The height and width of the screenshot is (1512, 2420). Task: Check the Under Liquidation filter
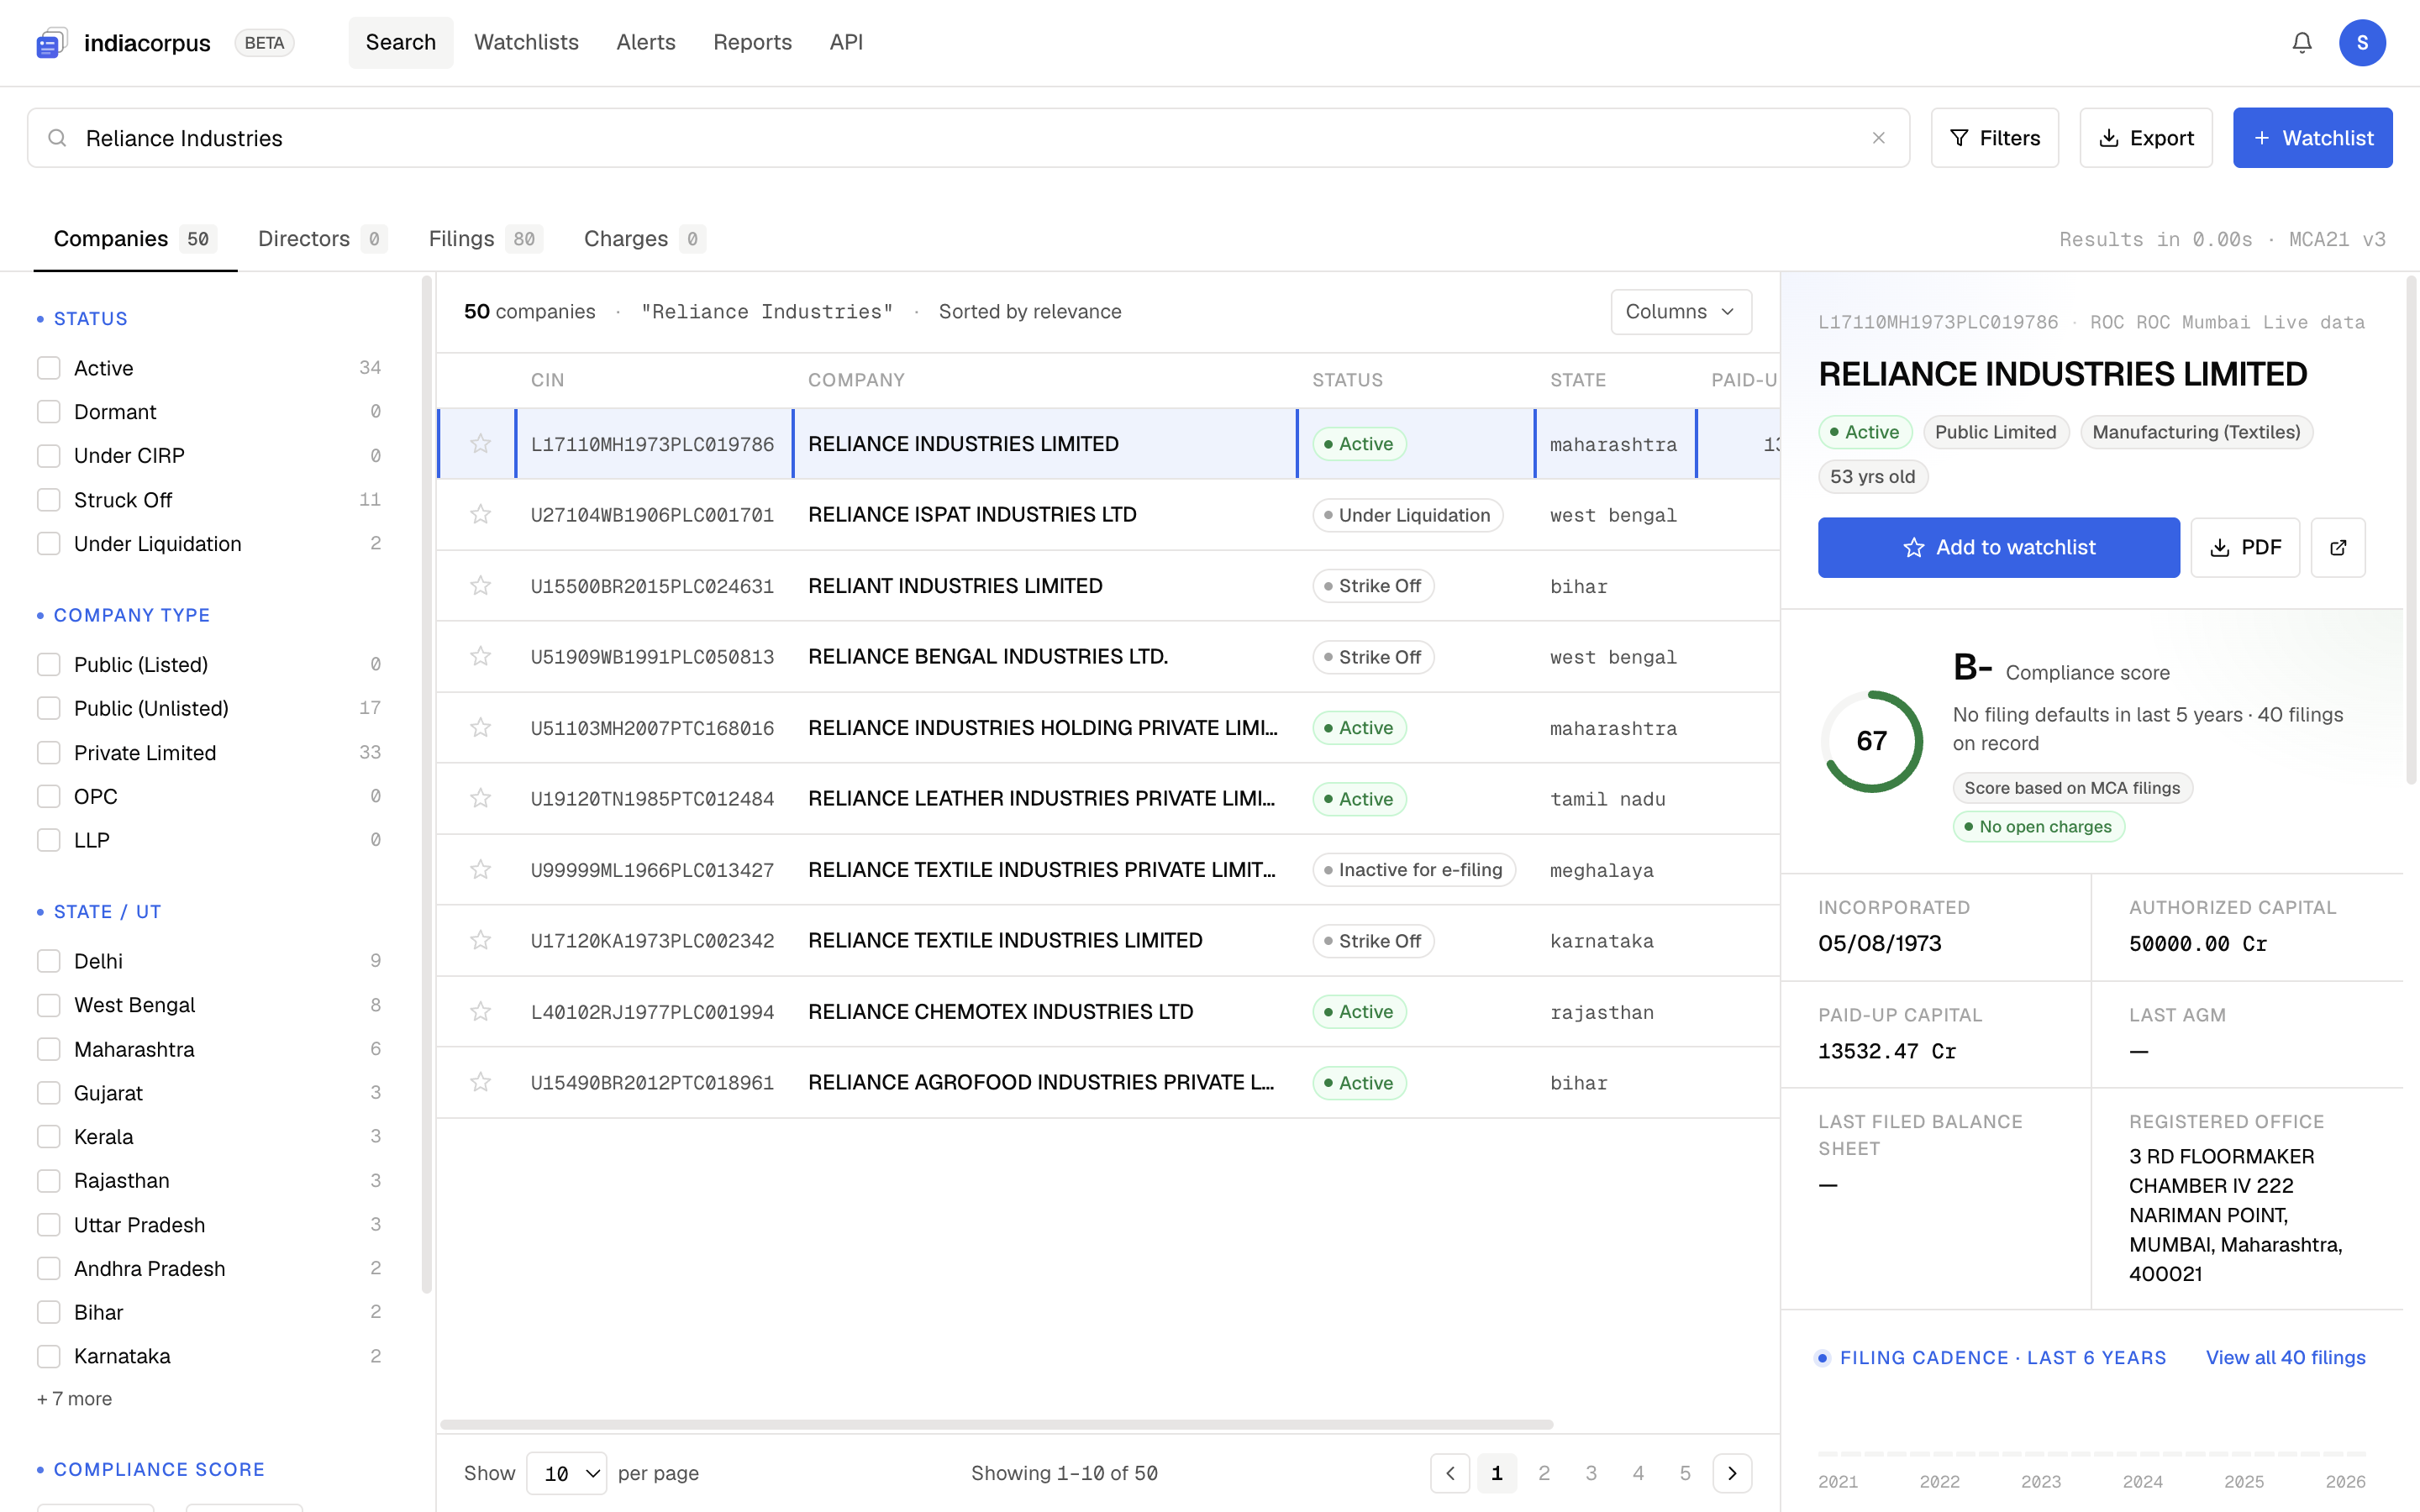[49, 544]
